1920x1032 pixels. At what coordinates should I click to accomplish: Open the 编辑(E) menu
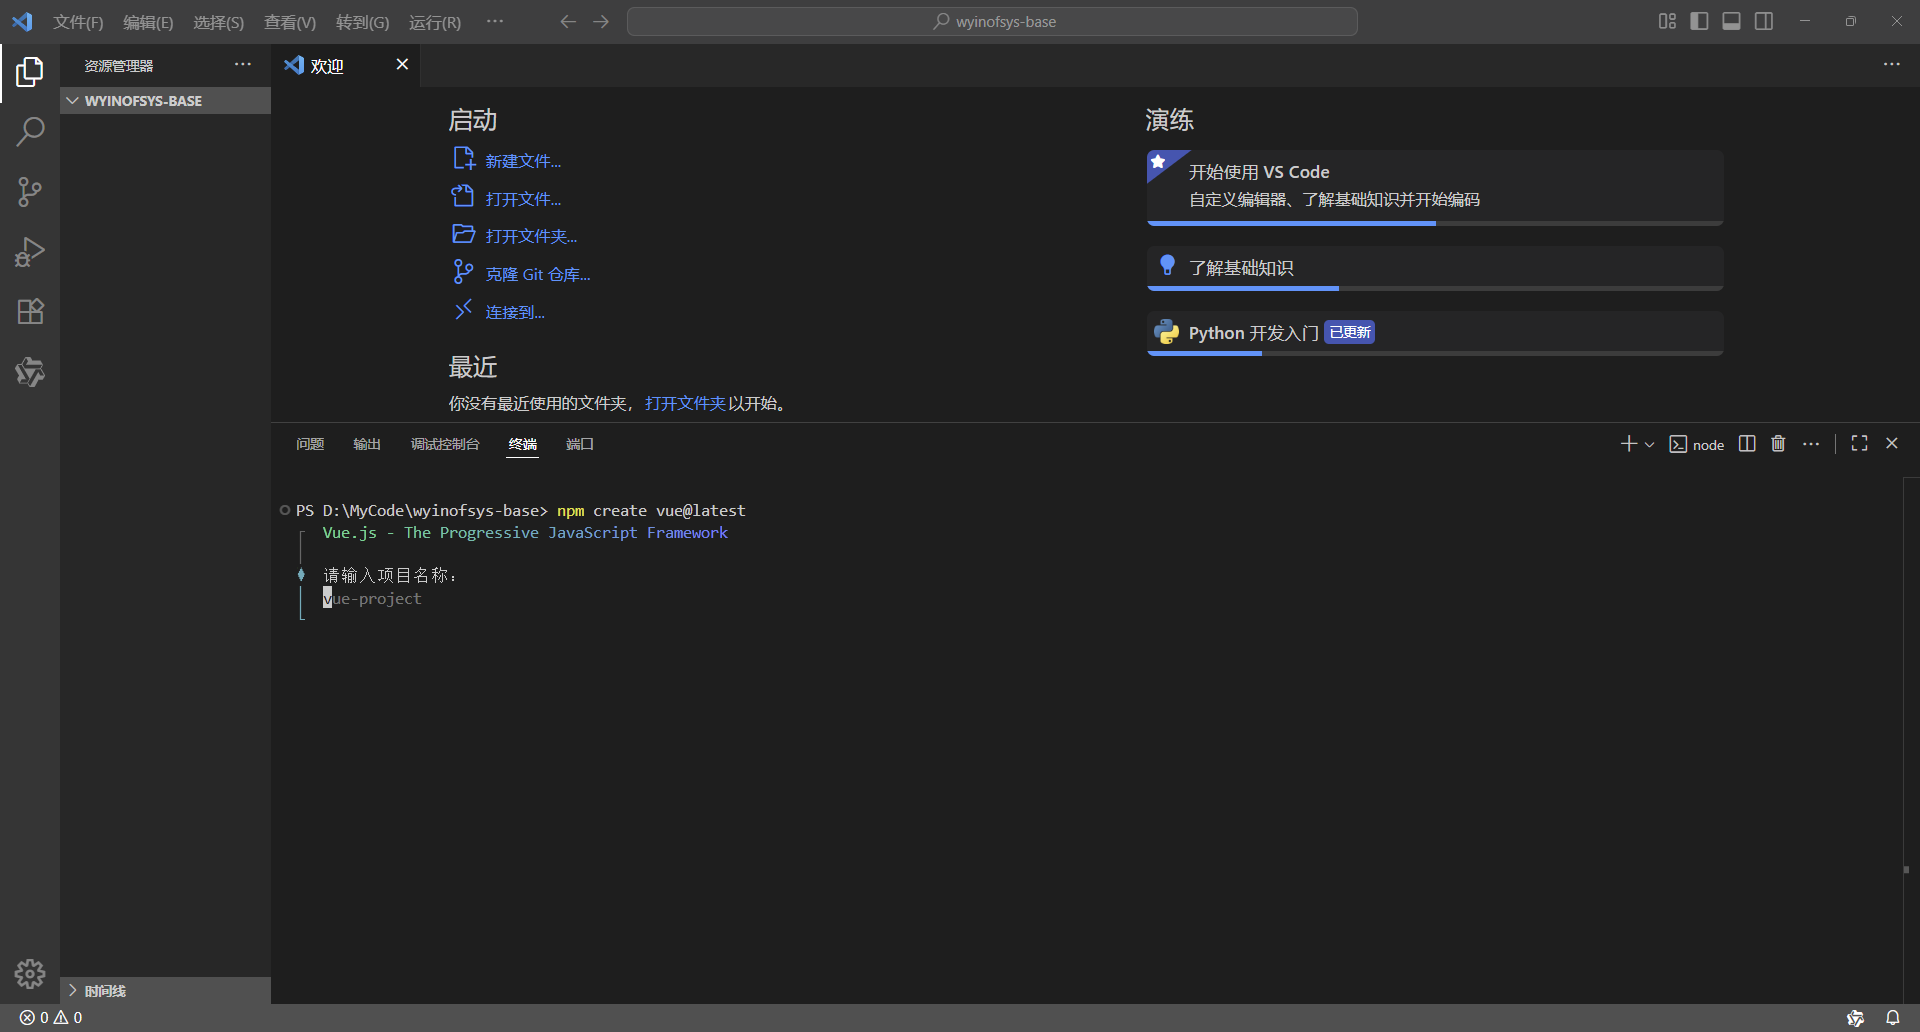pyautogui.click(x=148, y=22)
